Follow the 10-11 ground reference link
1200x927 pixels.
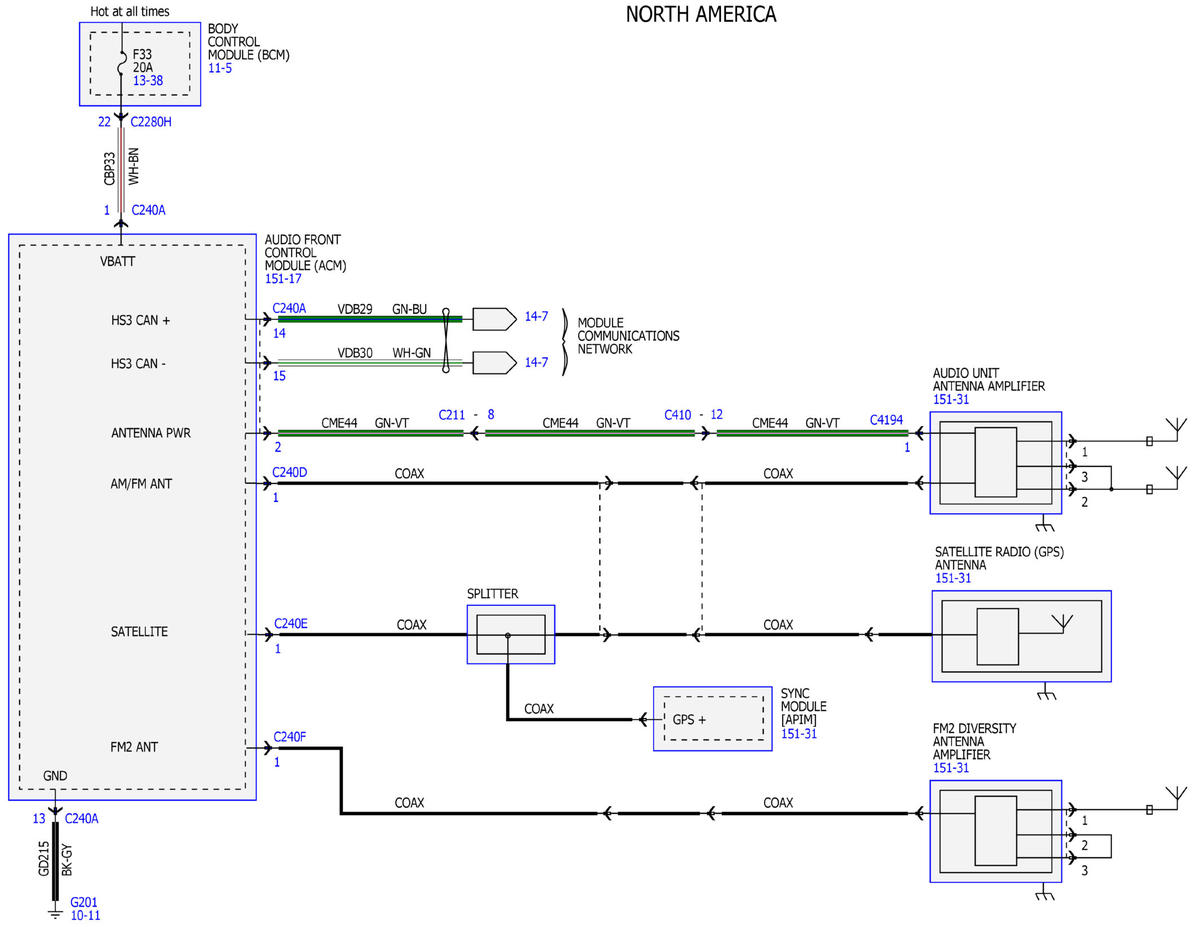[85, 915]
